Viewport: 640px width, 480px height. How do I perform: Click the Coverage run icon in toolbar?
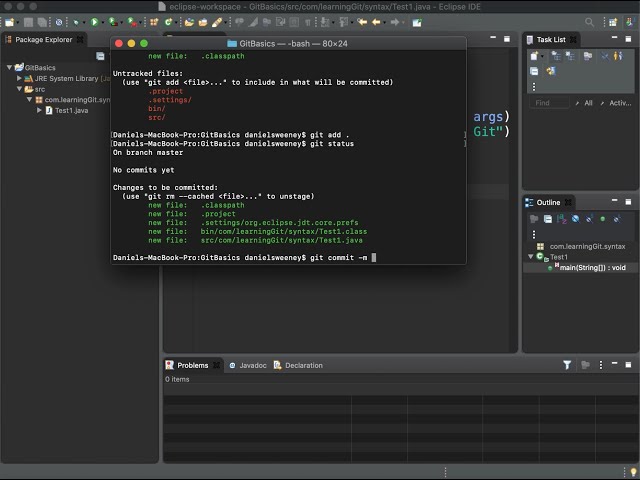tap(113, 22)
